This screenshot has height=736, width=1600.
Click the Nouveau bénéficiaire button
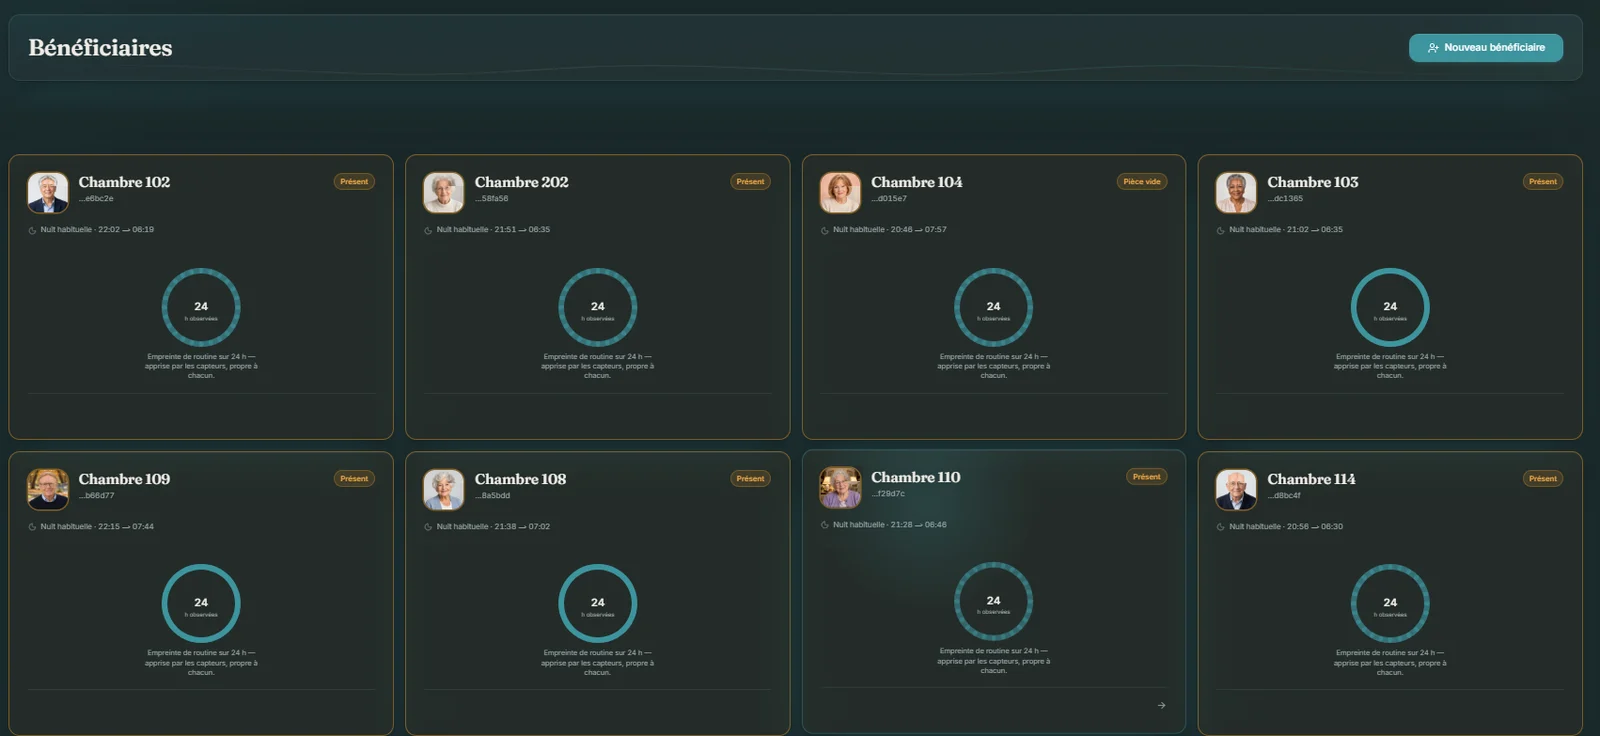(1486, 47)
